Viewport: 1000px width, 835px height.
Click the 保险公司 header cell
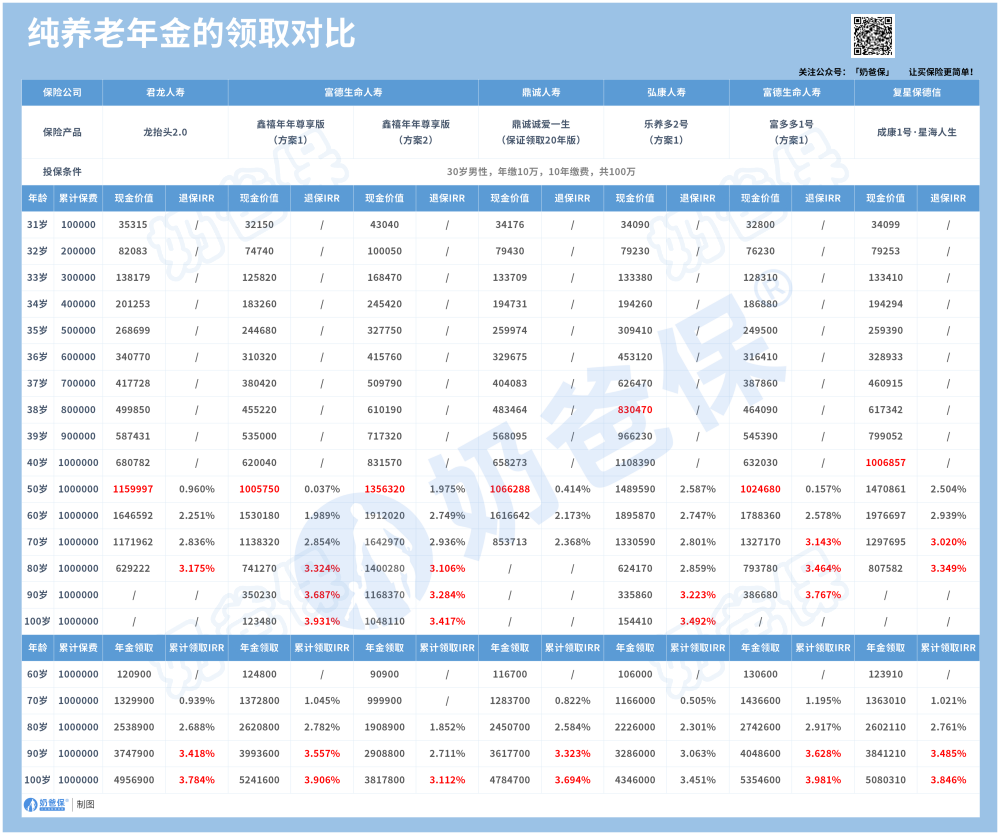pyautogui.click(x=62, y=92)
